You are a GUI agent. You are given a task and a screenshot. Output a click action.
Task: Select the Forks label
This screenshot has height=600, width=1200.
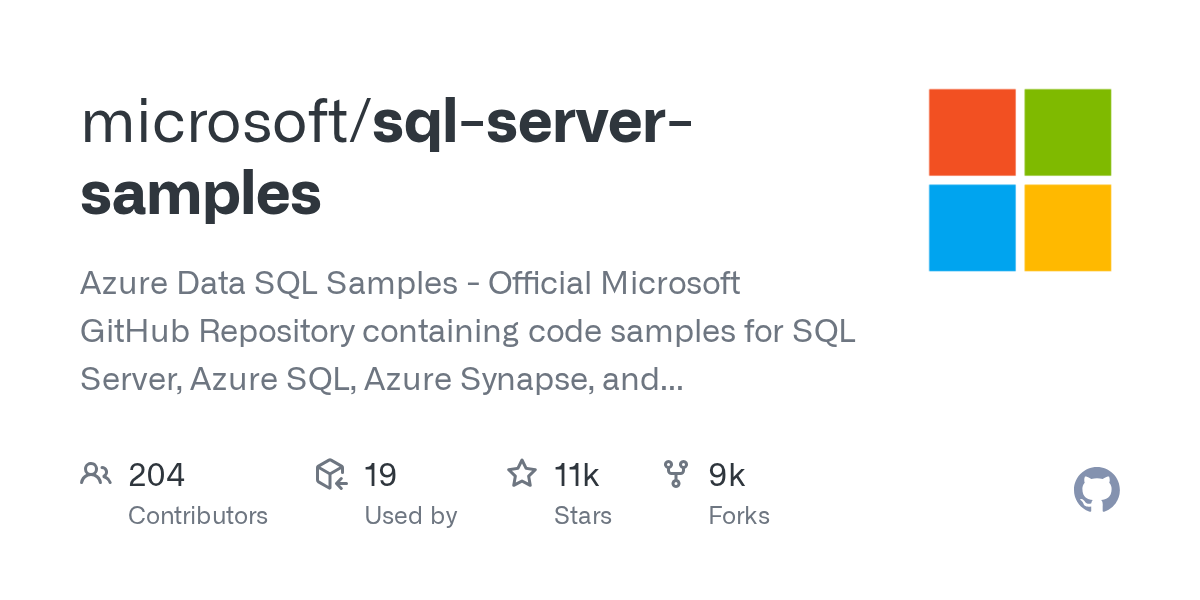(739, 516)
